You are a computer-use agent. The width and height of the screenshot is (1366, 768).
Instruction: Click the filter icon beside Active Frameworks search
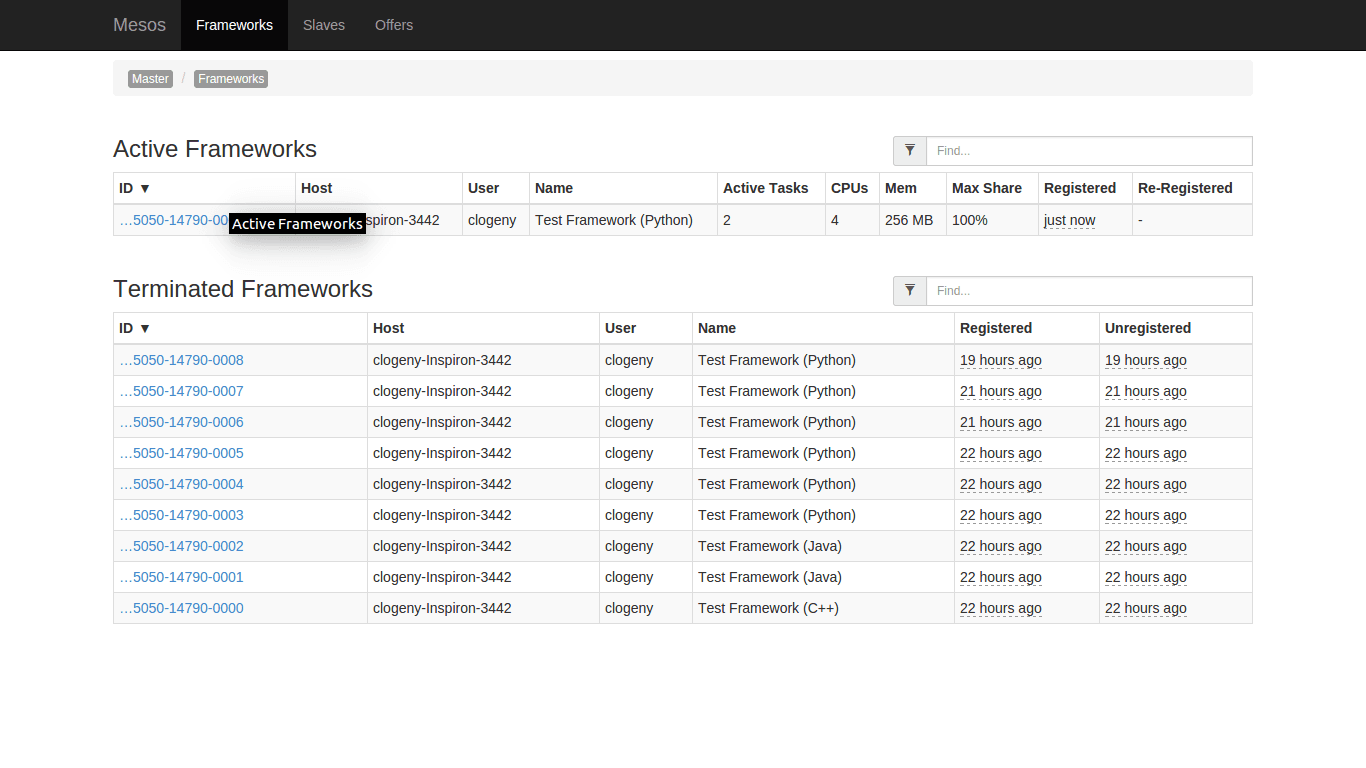[910, 151]
